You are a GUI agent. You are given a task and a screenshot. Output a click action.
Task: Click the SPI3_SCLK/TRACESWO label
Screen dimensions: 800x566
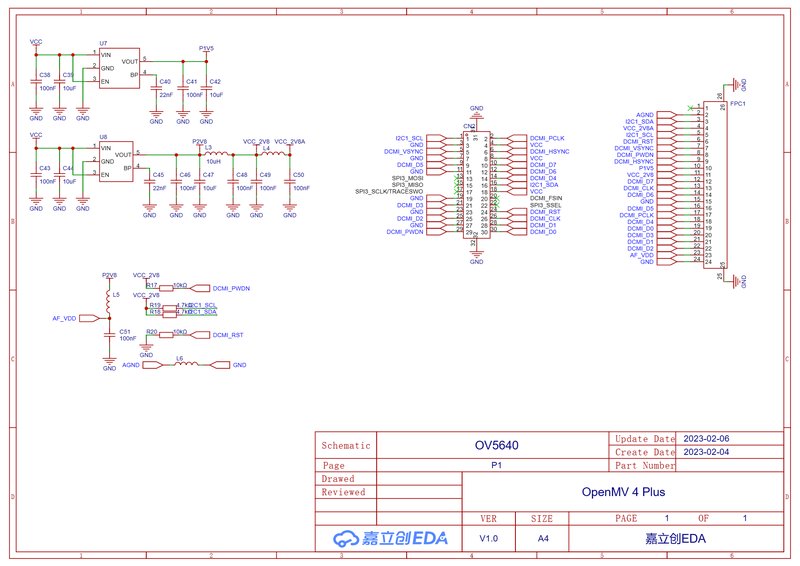tap(389, 191)
